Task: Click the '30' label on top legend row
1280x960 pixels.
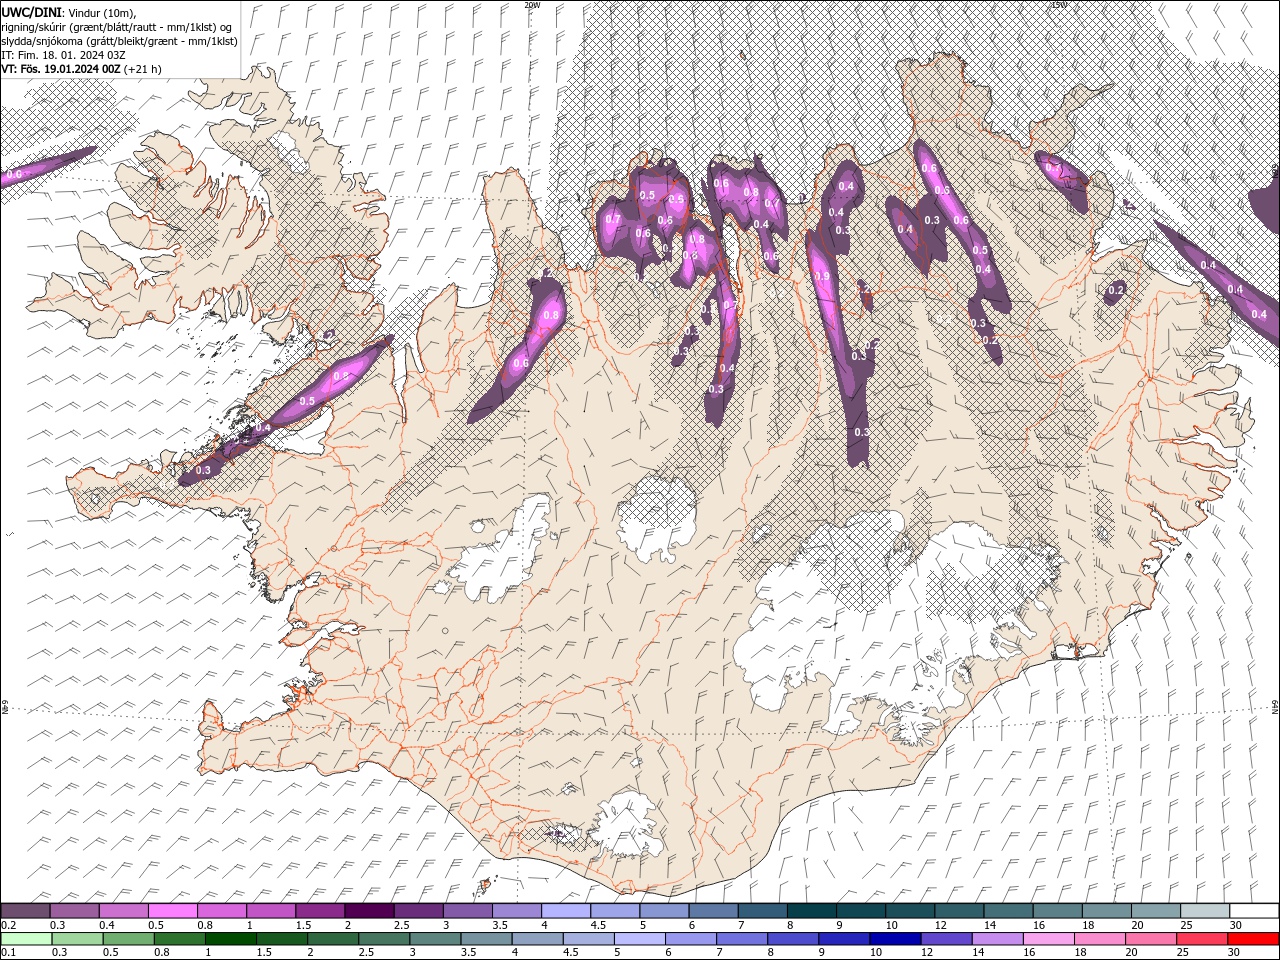Action: click(1235, 925)
